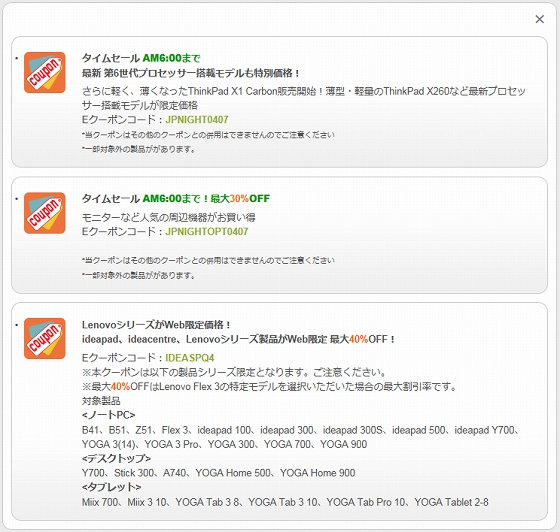Click the YOGA 3(14)、YOGA 3 Pro line

click(x=224, y=444)
